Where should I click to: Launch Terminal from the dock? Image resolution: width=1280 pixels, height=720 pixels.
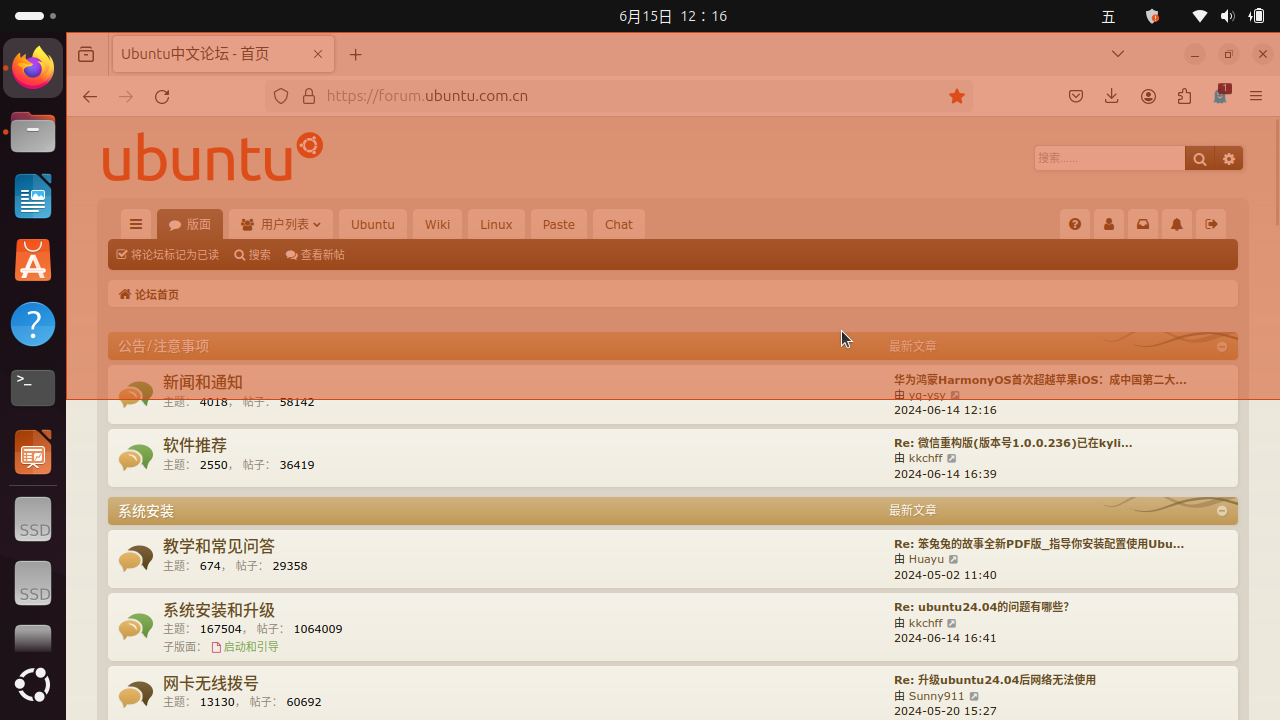[33, 388]
